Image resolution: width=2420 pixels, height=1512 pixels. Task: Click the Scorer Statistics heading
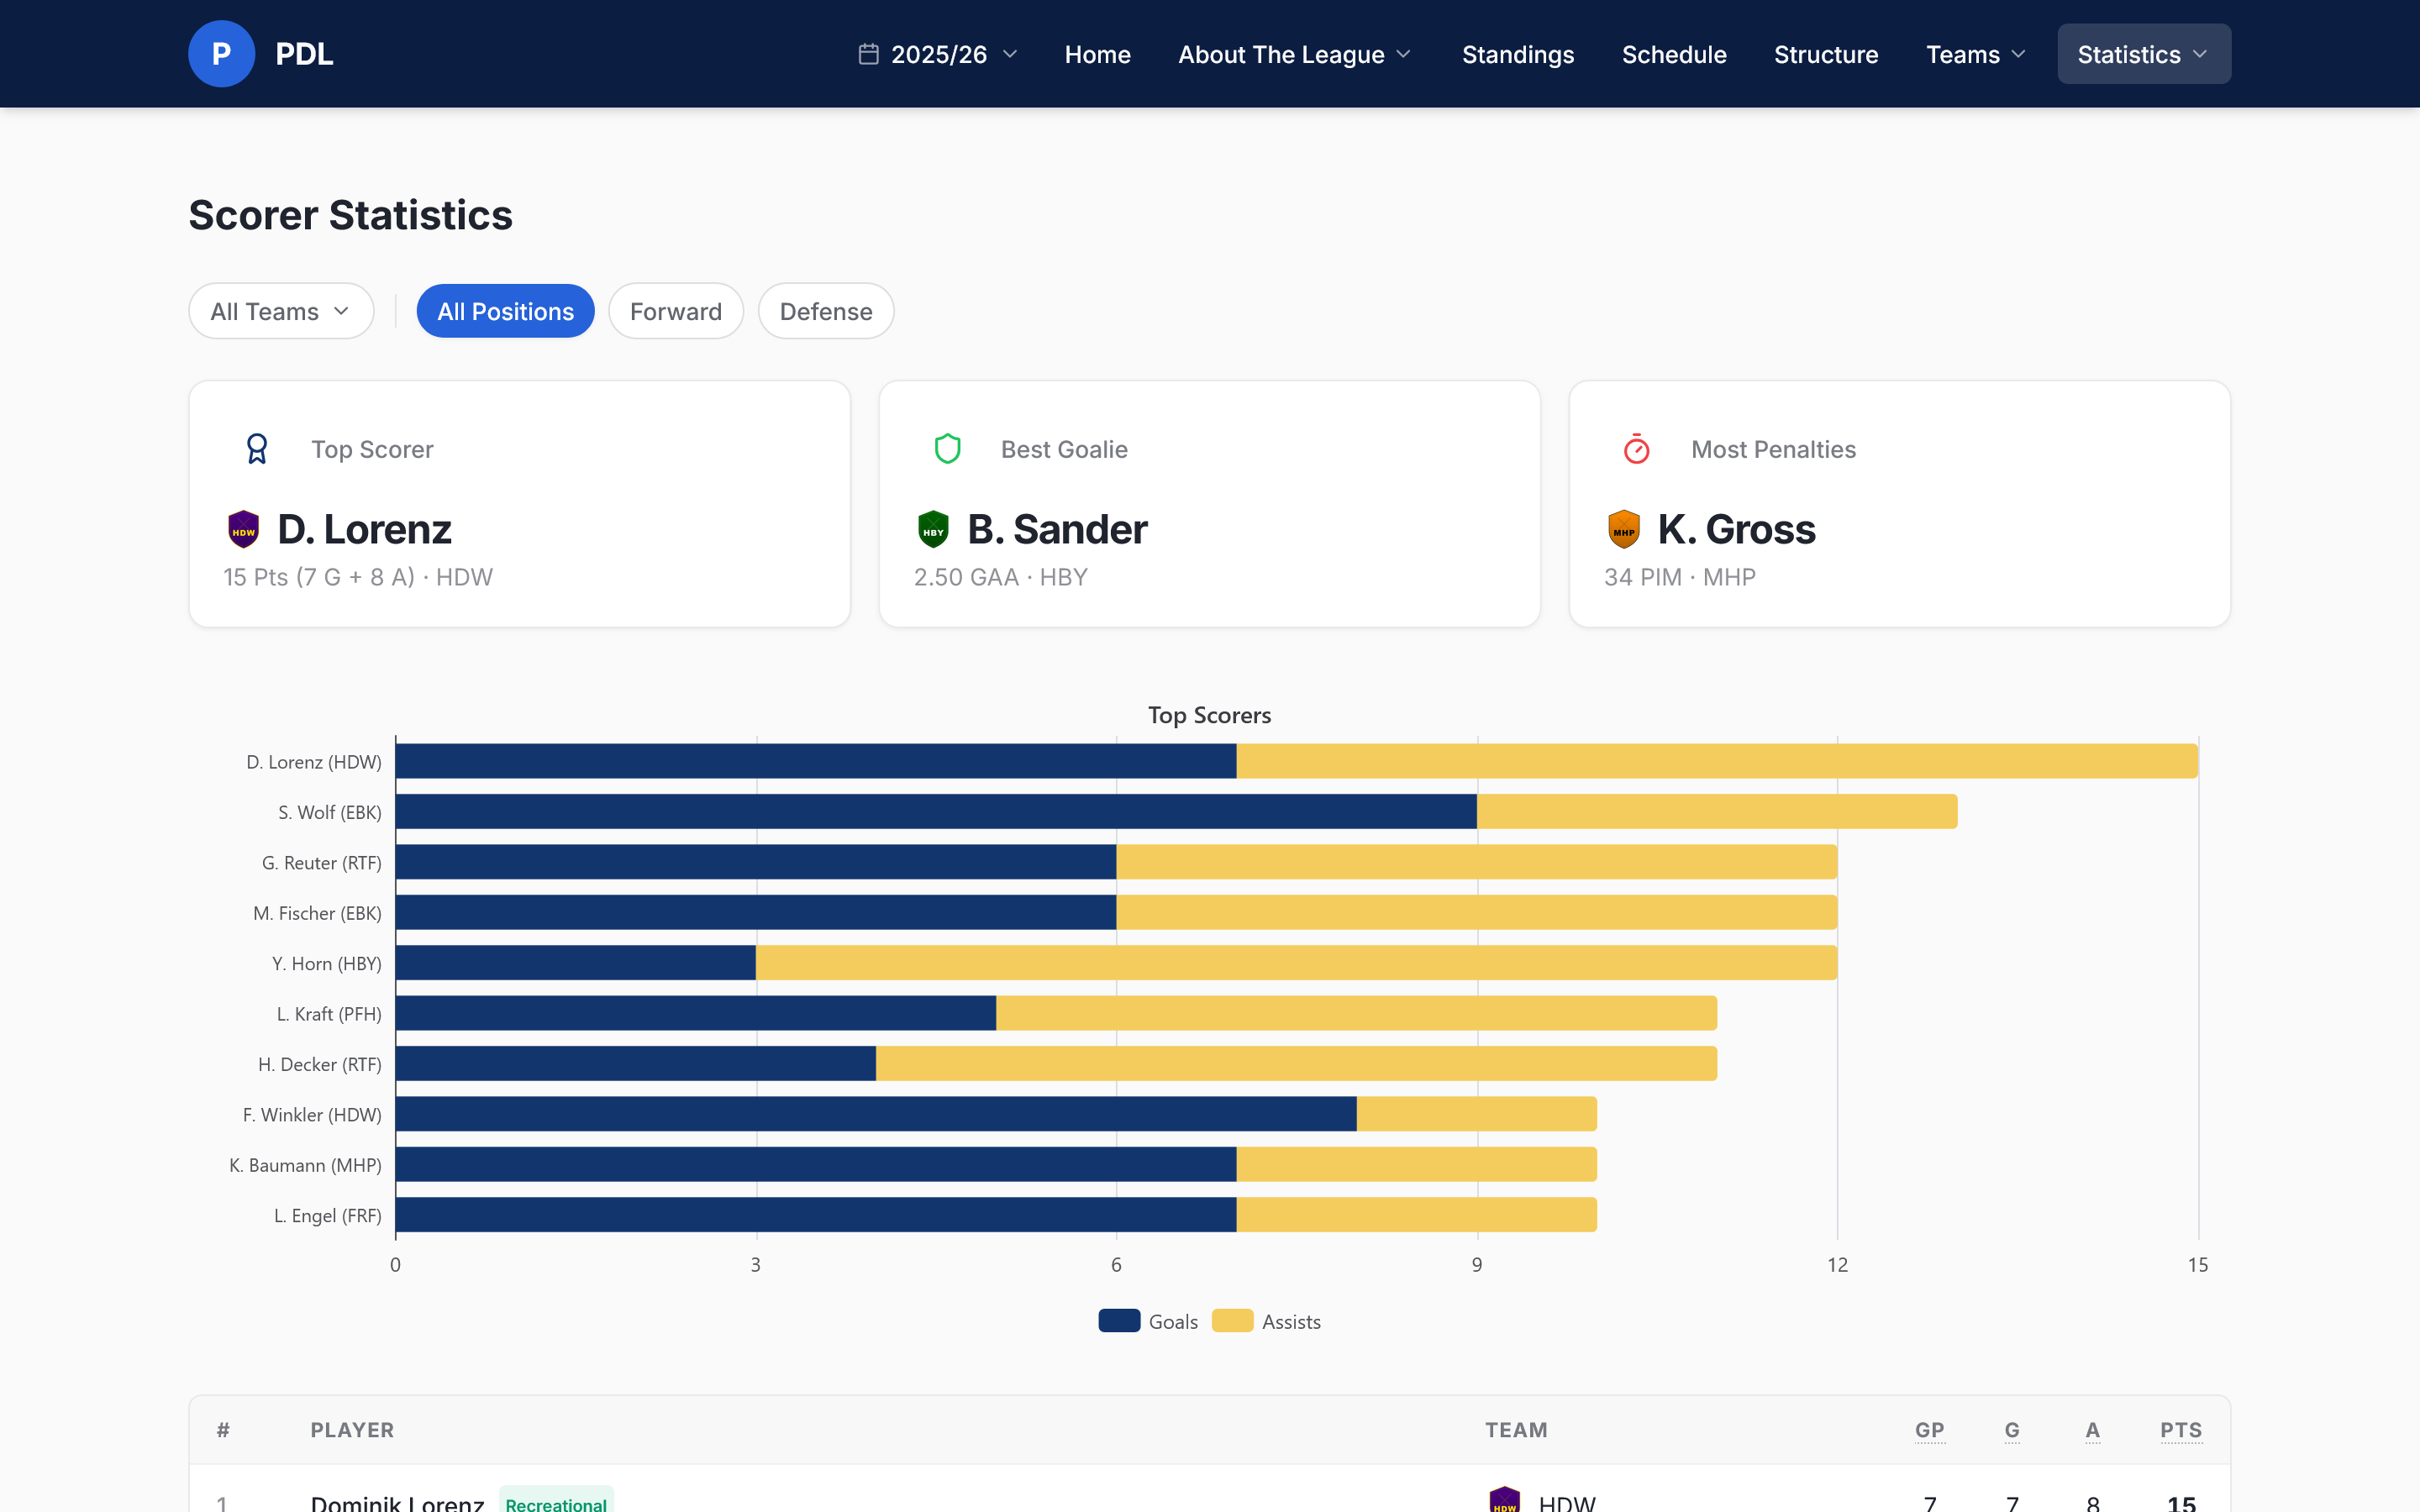point(350,215)
